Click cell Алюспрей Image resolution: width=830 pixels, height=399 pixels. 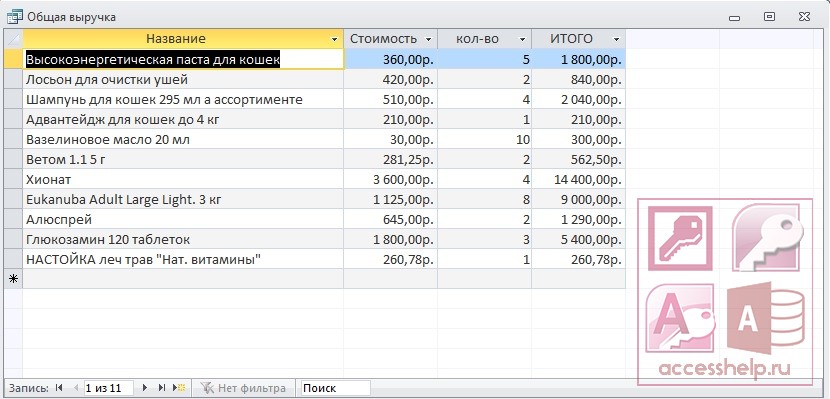point(183,219)
